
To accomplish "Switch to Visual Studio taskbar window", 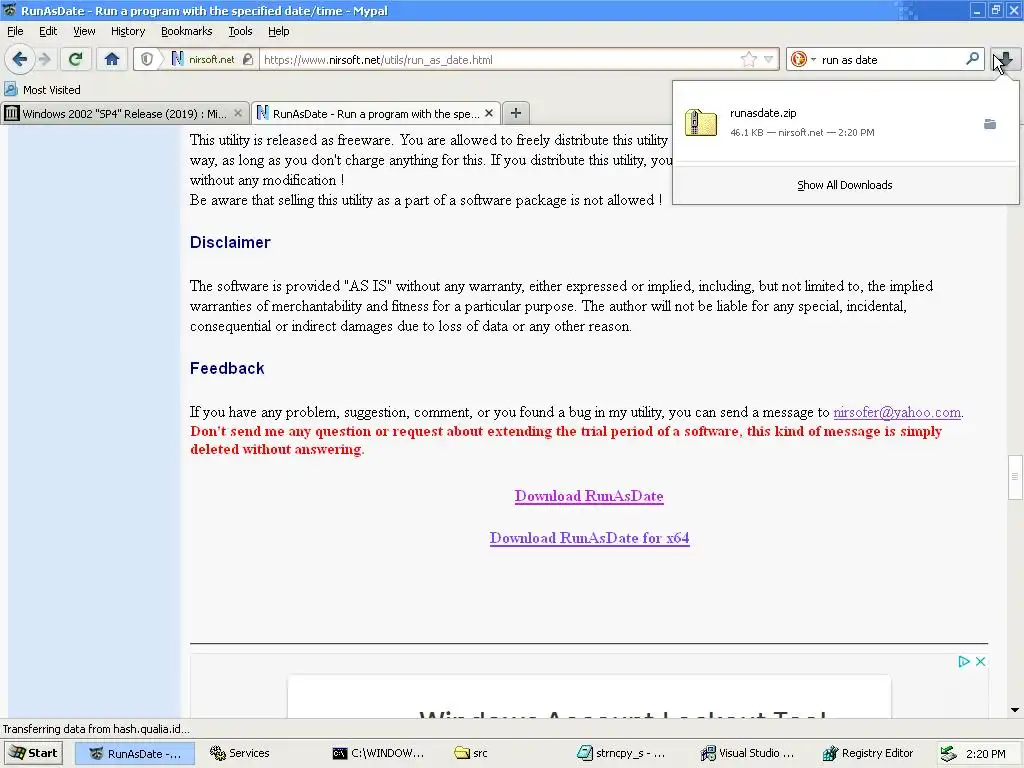I will click(748, 753).
